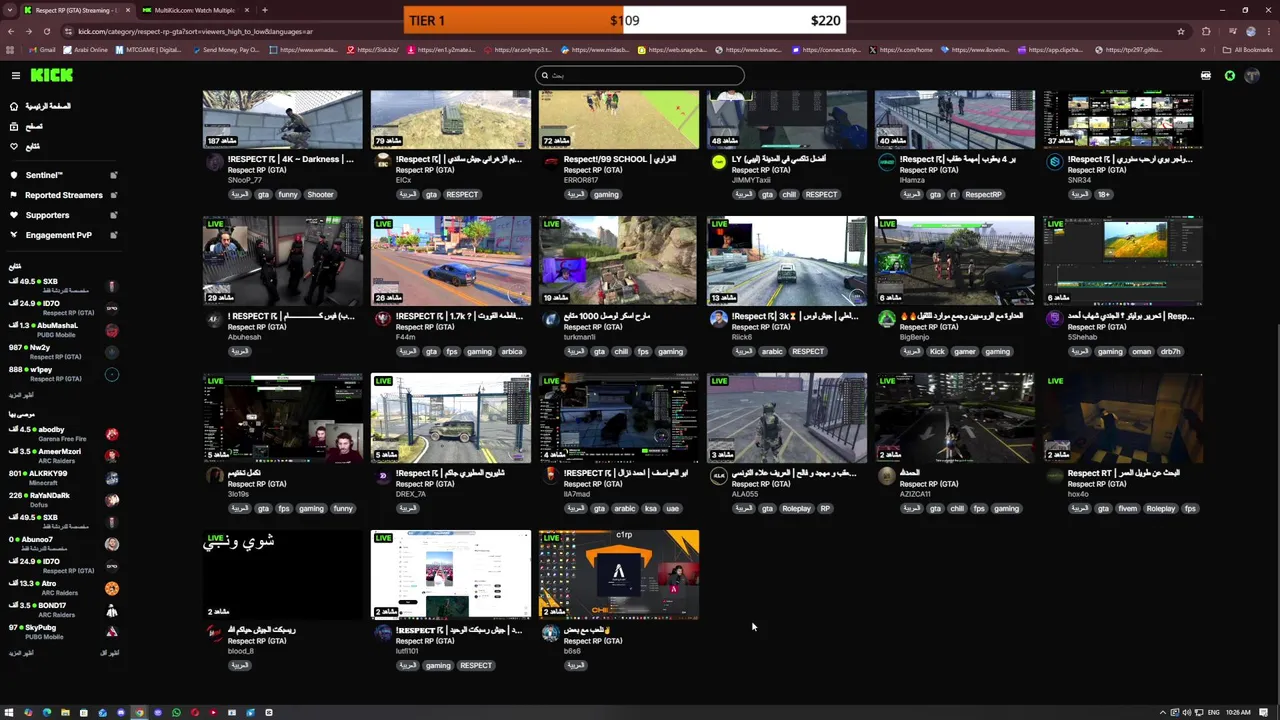
Task: Open lutfi101 stream thumbnail
Action: pyautogui.click(x=451, y=574)
